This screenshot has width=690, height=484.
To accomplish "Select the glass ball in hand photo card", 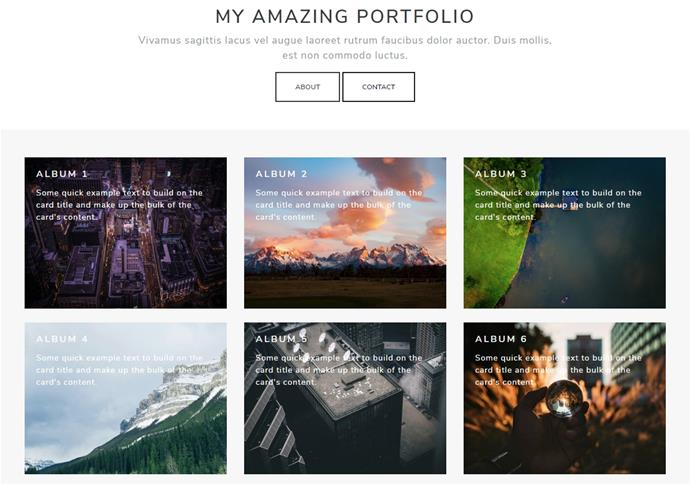I will (565, 398).
